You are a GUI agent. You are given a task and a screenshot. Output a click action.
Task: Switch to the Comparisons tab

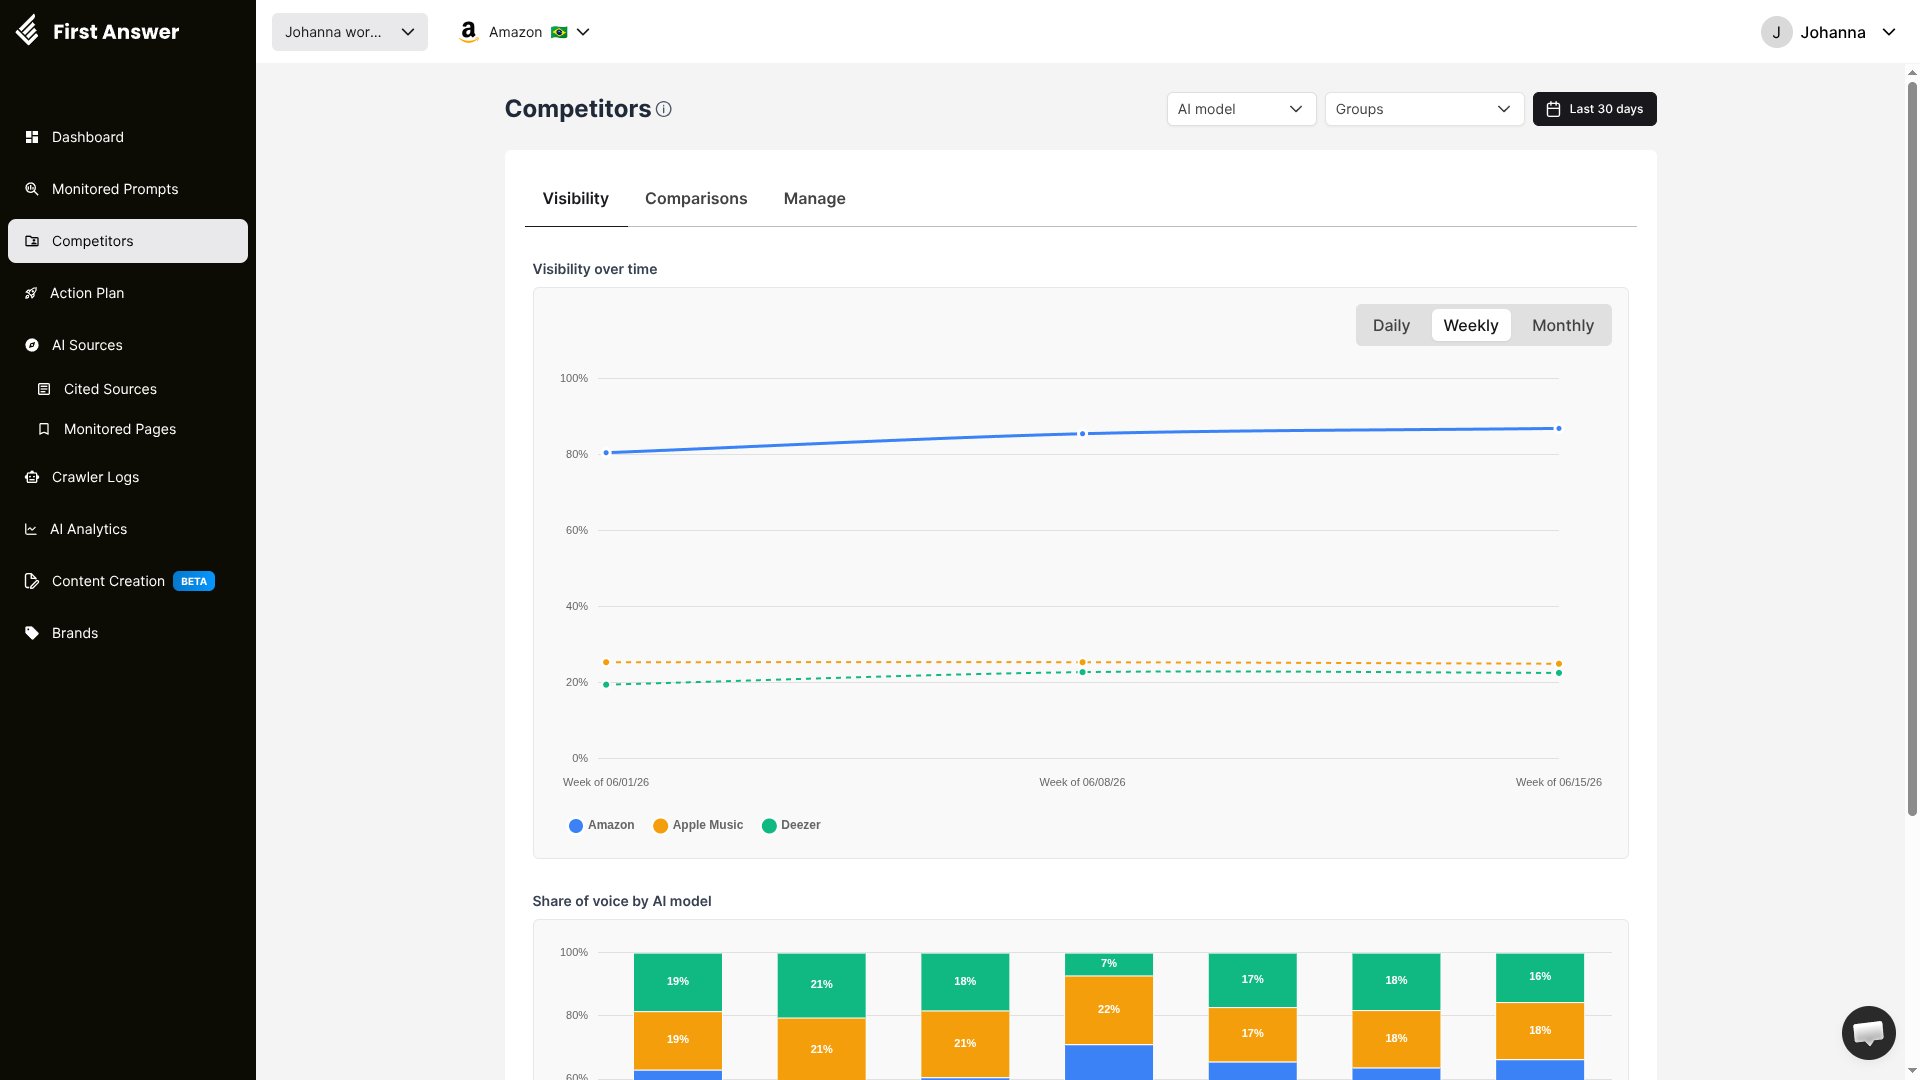point(696,198)
